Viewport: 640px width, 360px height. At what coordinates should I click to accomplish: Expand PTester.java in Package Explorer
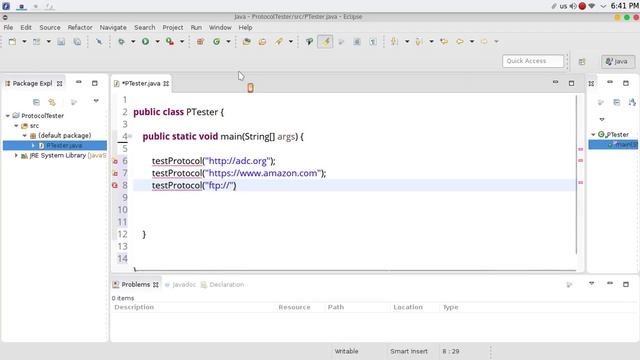[x=33, y=145]
